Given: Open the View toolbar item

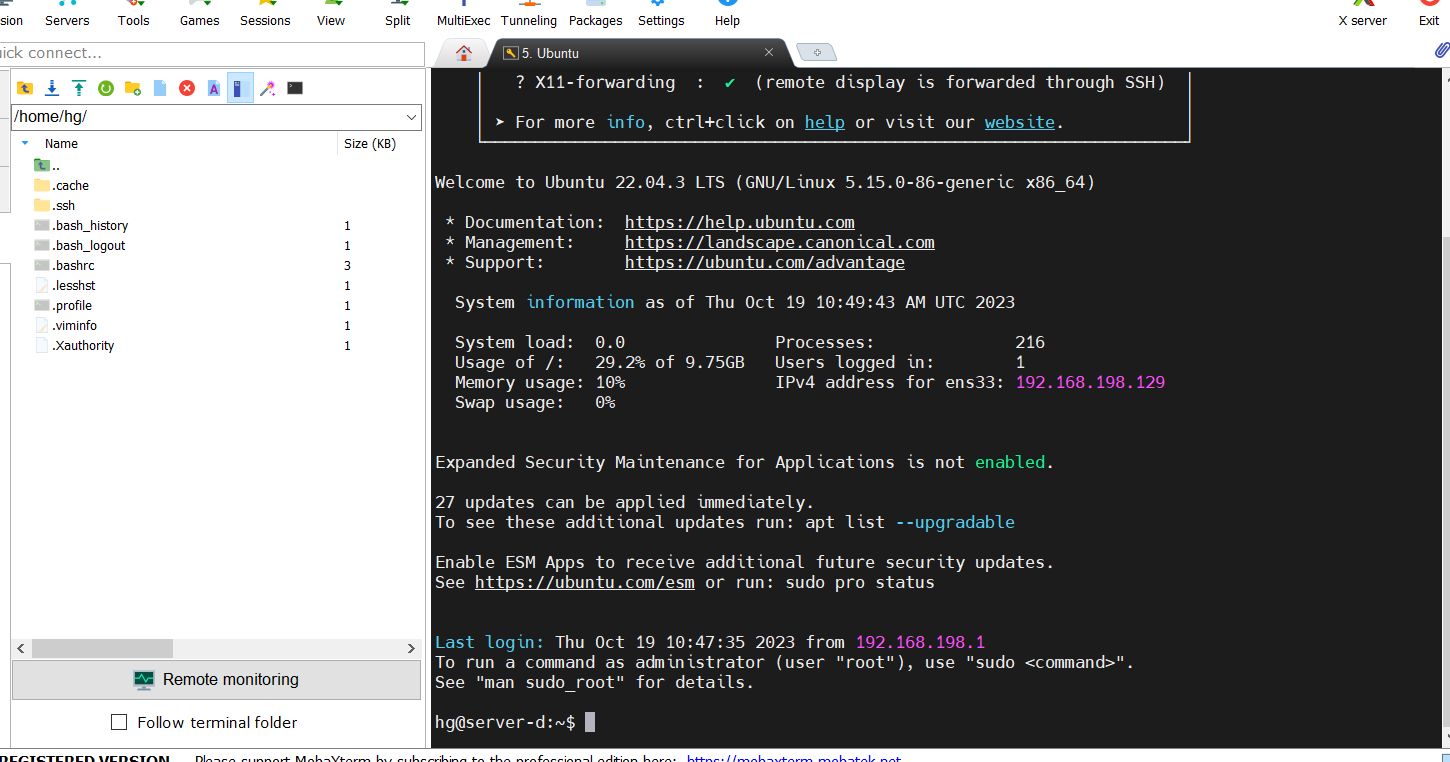Looking at the screenshot, I should click(331, 14).
